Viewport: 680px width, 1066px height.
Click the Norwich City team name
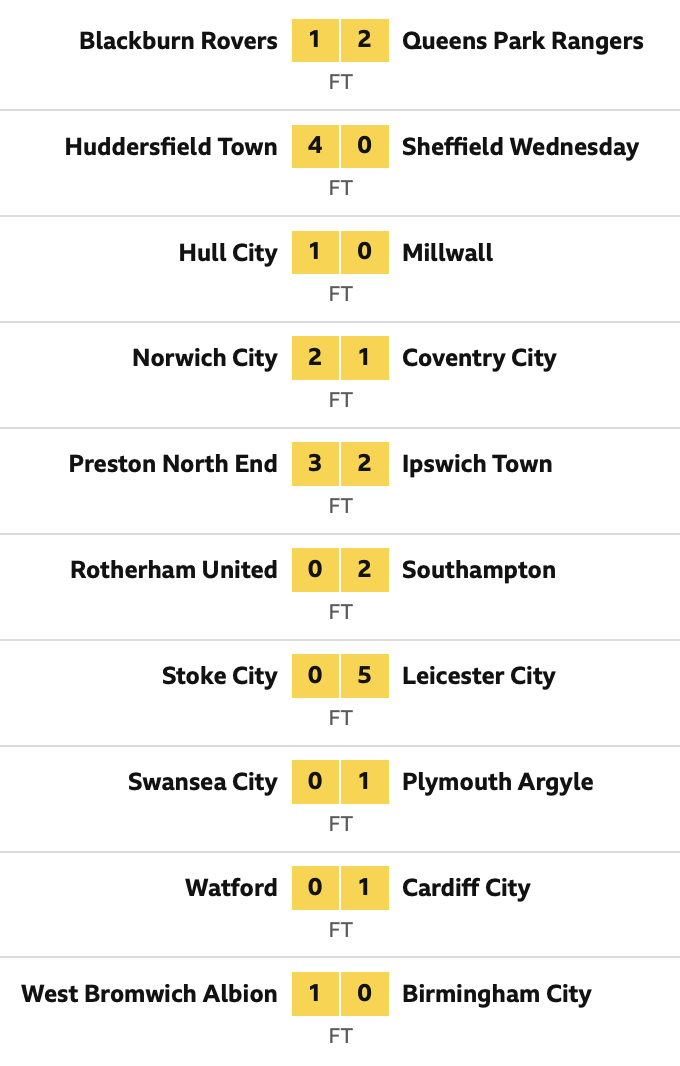pos(205,359)
